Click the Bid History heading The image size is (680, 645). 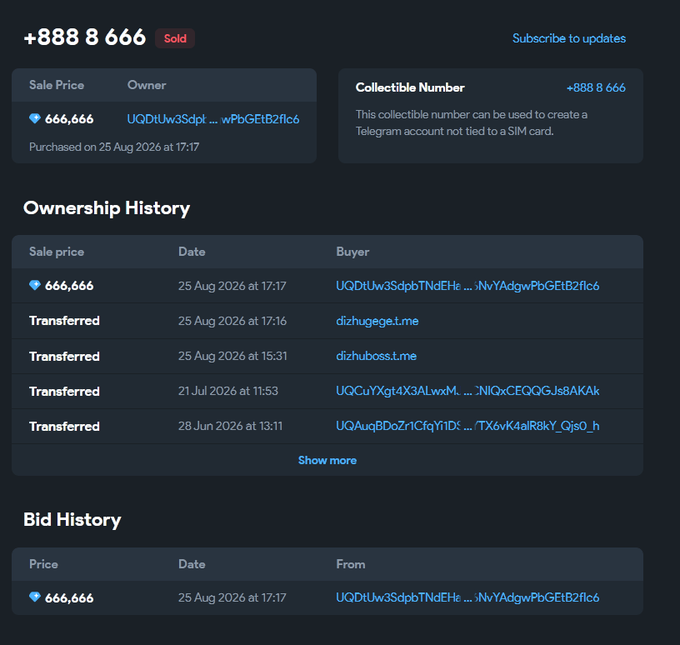coord(72,520)
